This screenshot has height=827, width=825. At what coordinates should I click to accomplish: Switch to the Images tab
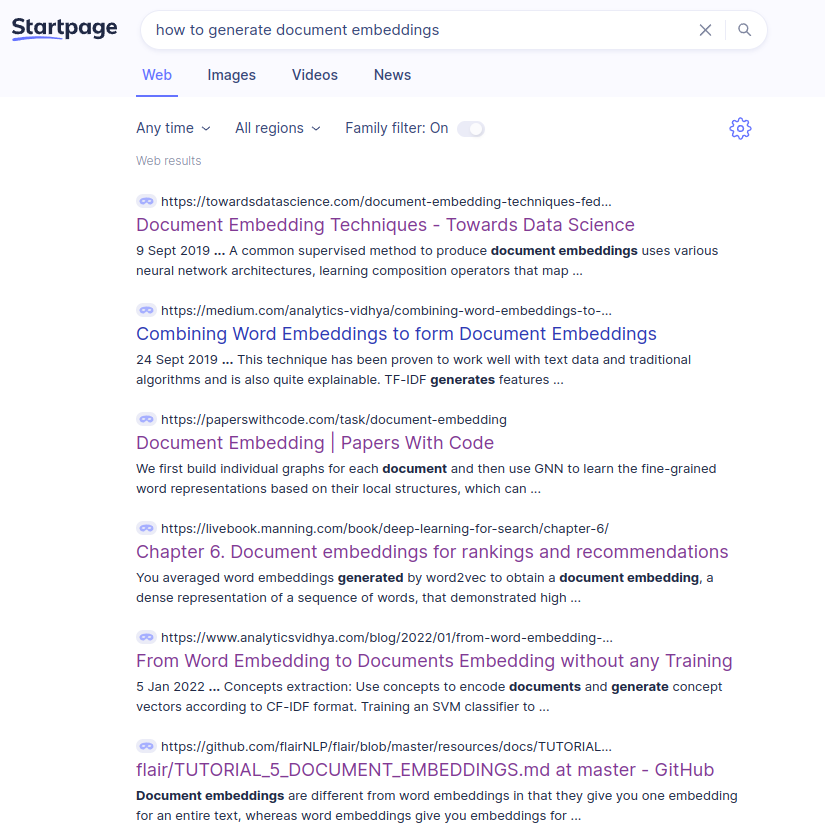(x=232, y=75)
